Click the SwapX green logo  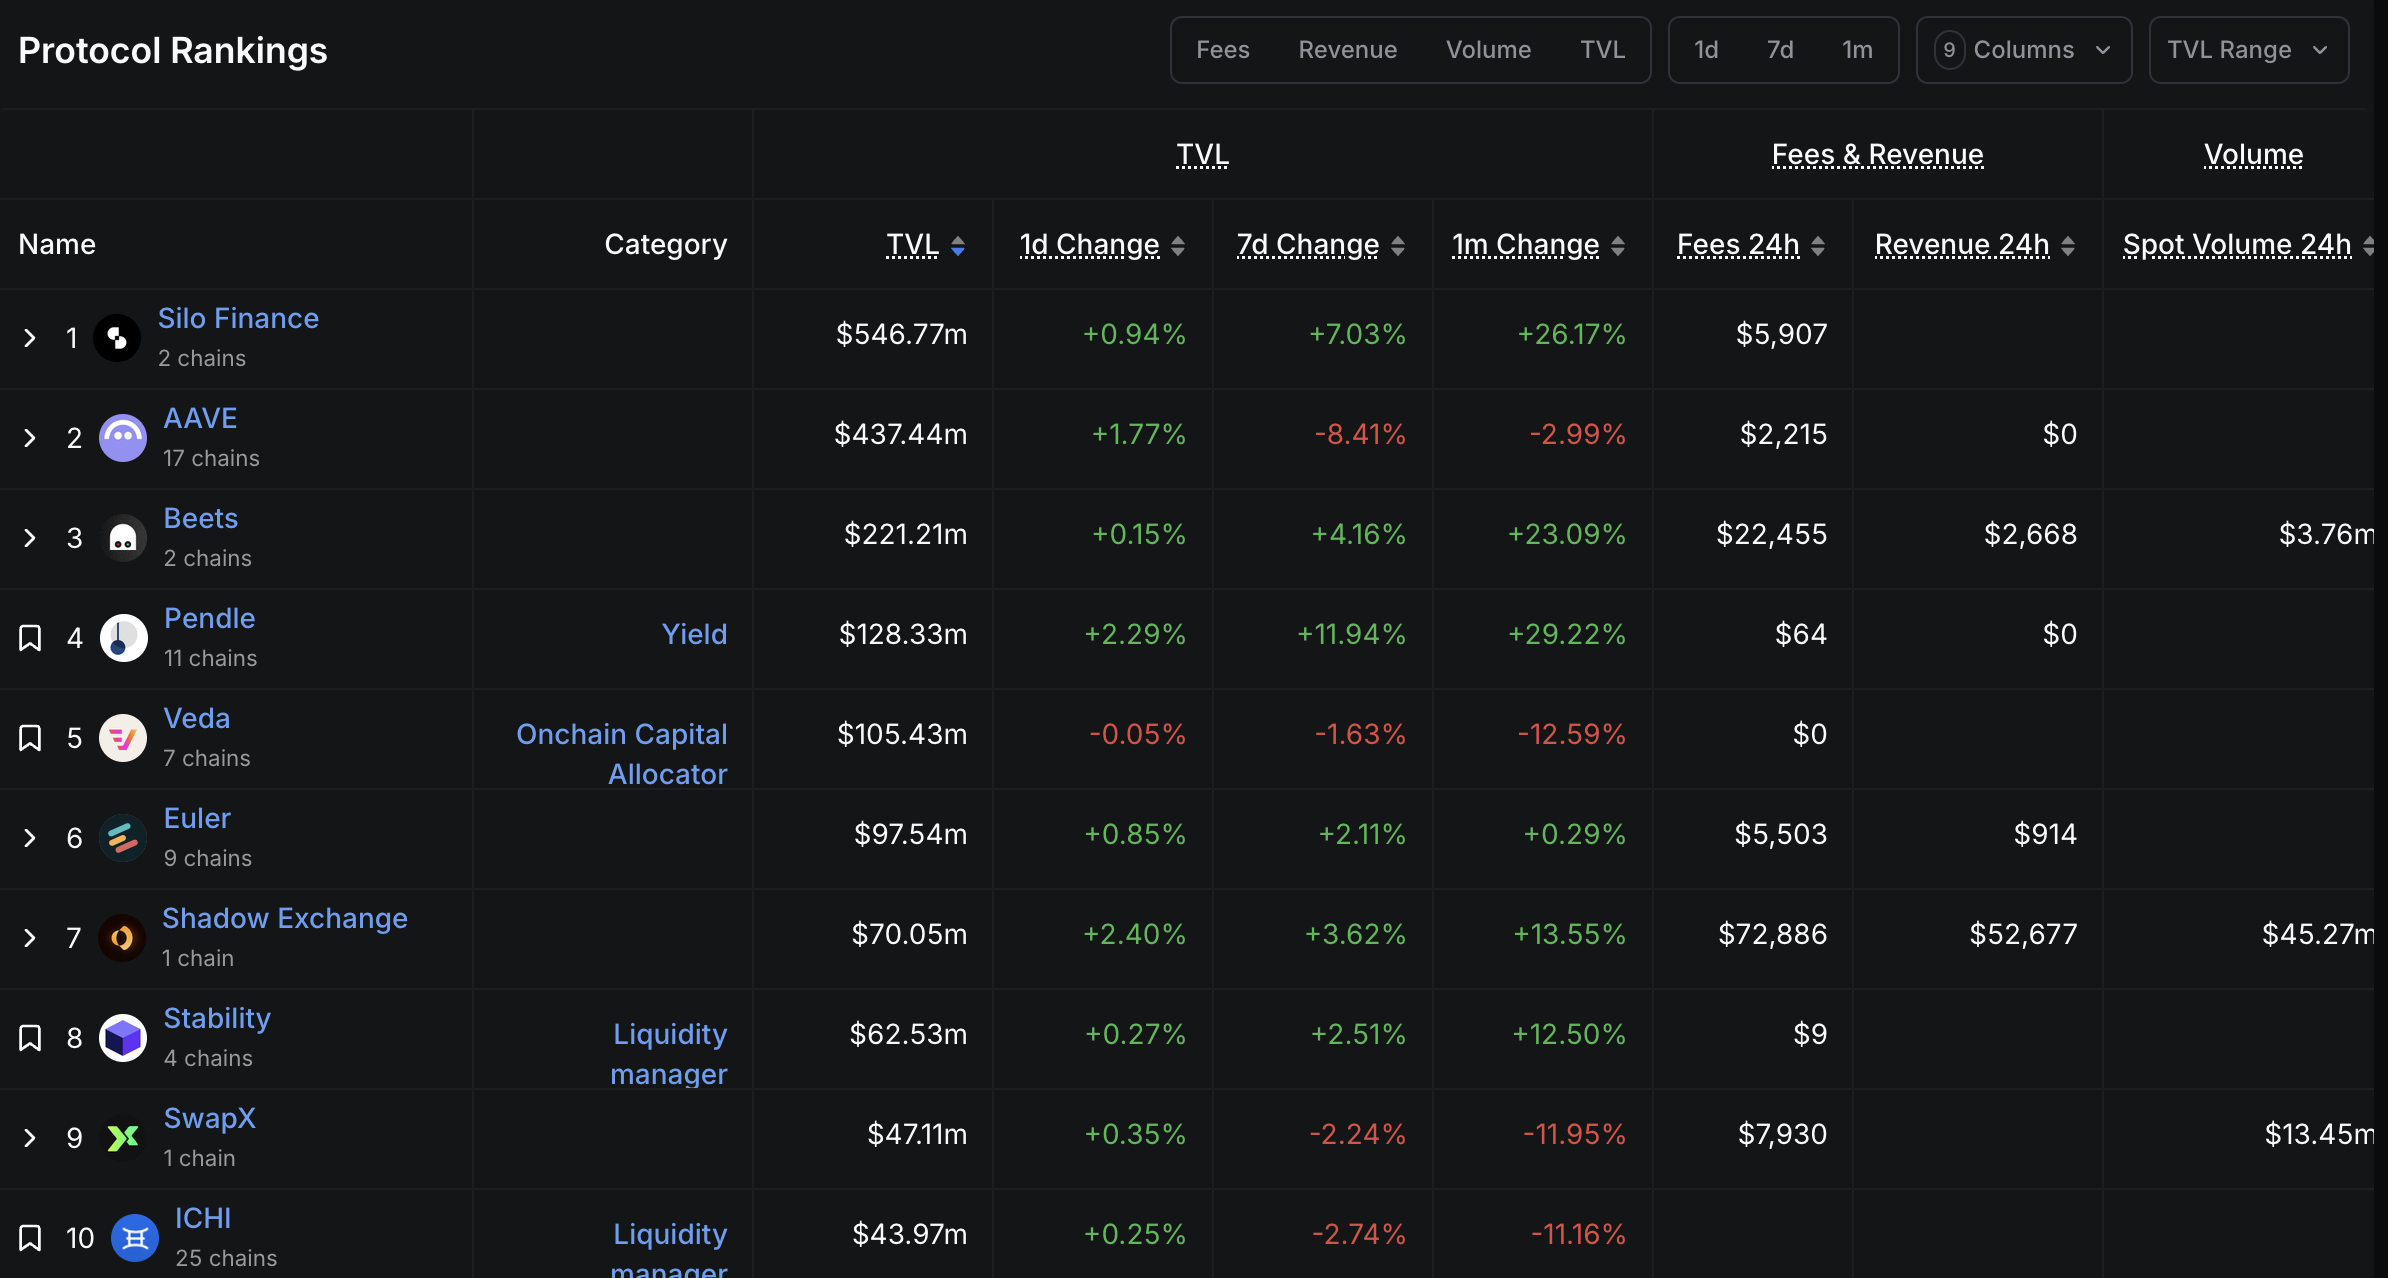tap(123, 1138)
